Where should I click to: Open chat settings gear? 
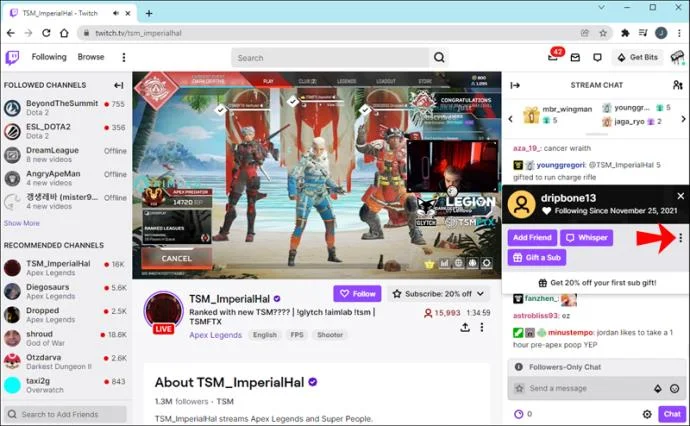pos(647,414)
